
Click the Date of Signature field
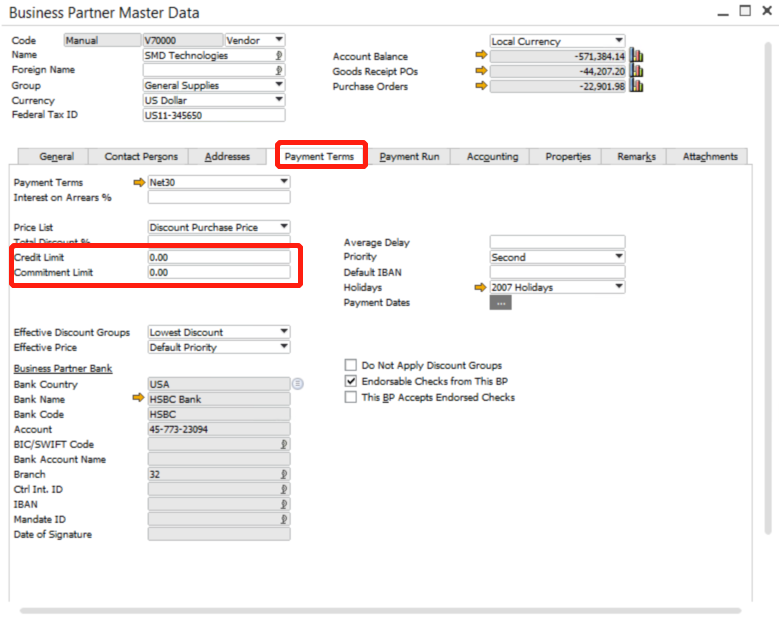coord(219,534)
